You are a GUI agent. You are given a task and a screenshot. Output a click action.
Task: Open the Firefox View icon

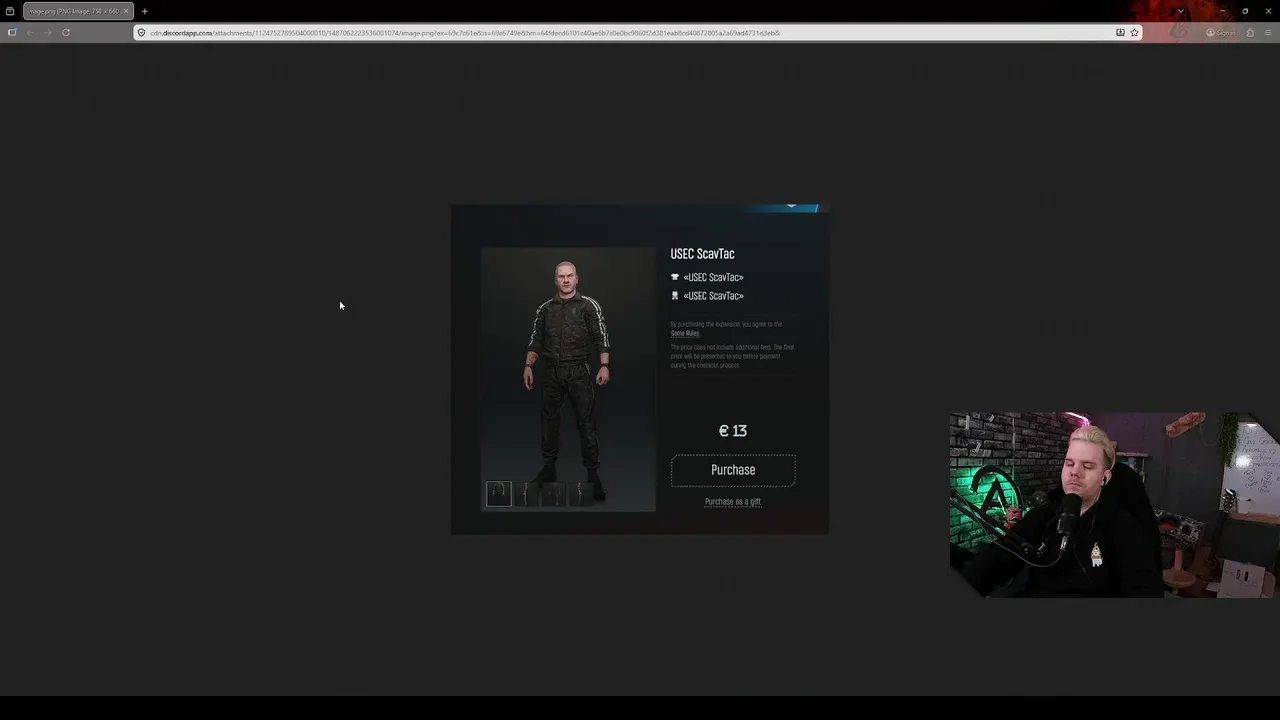tap(10, 11)
